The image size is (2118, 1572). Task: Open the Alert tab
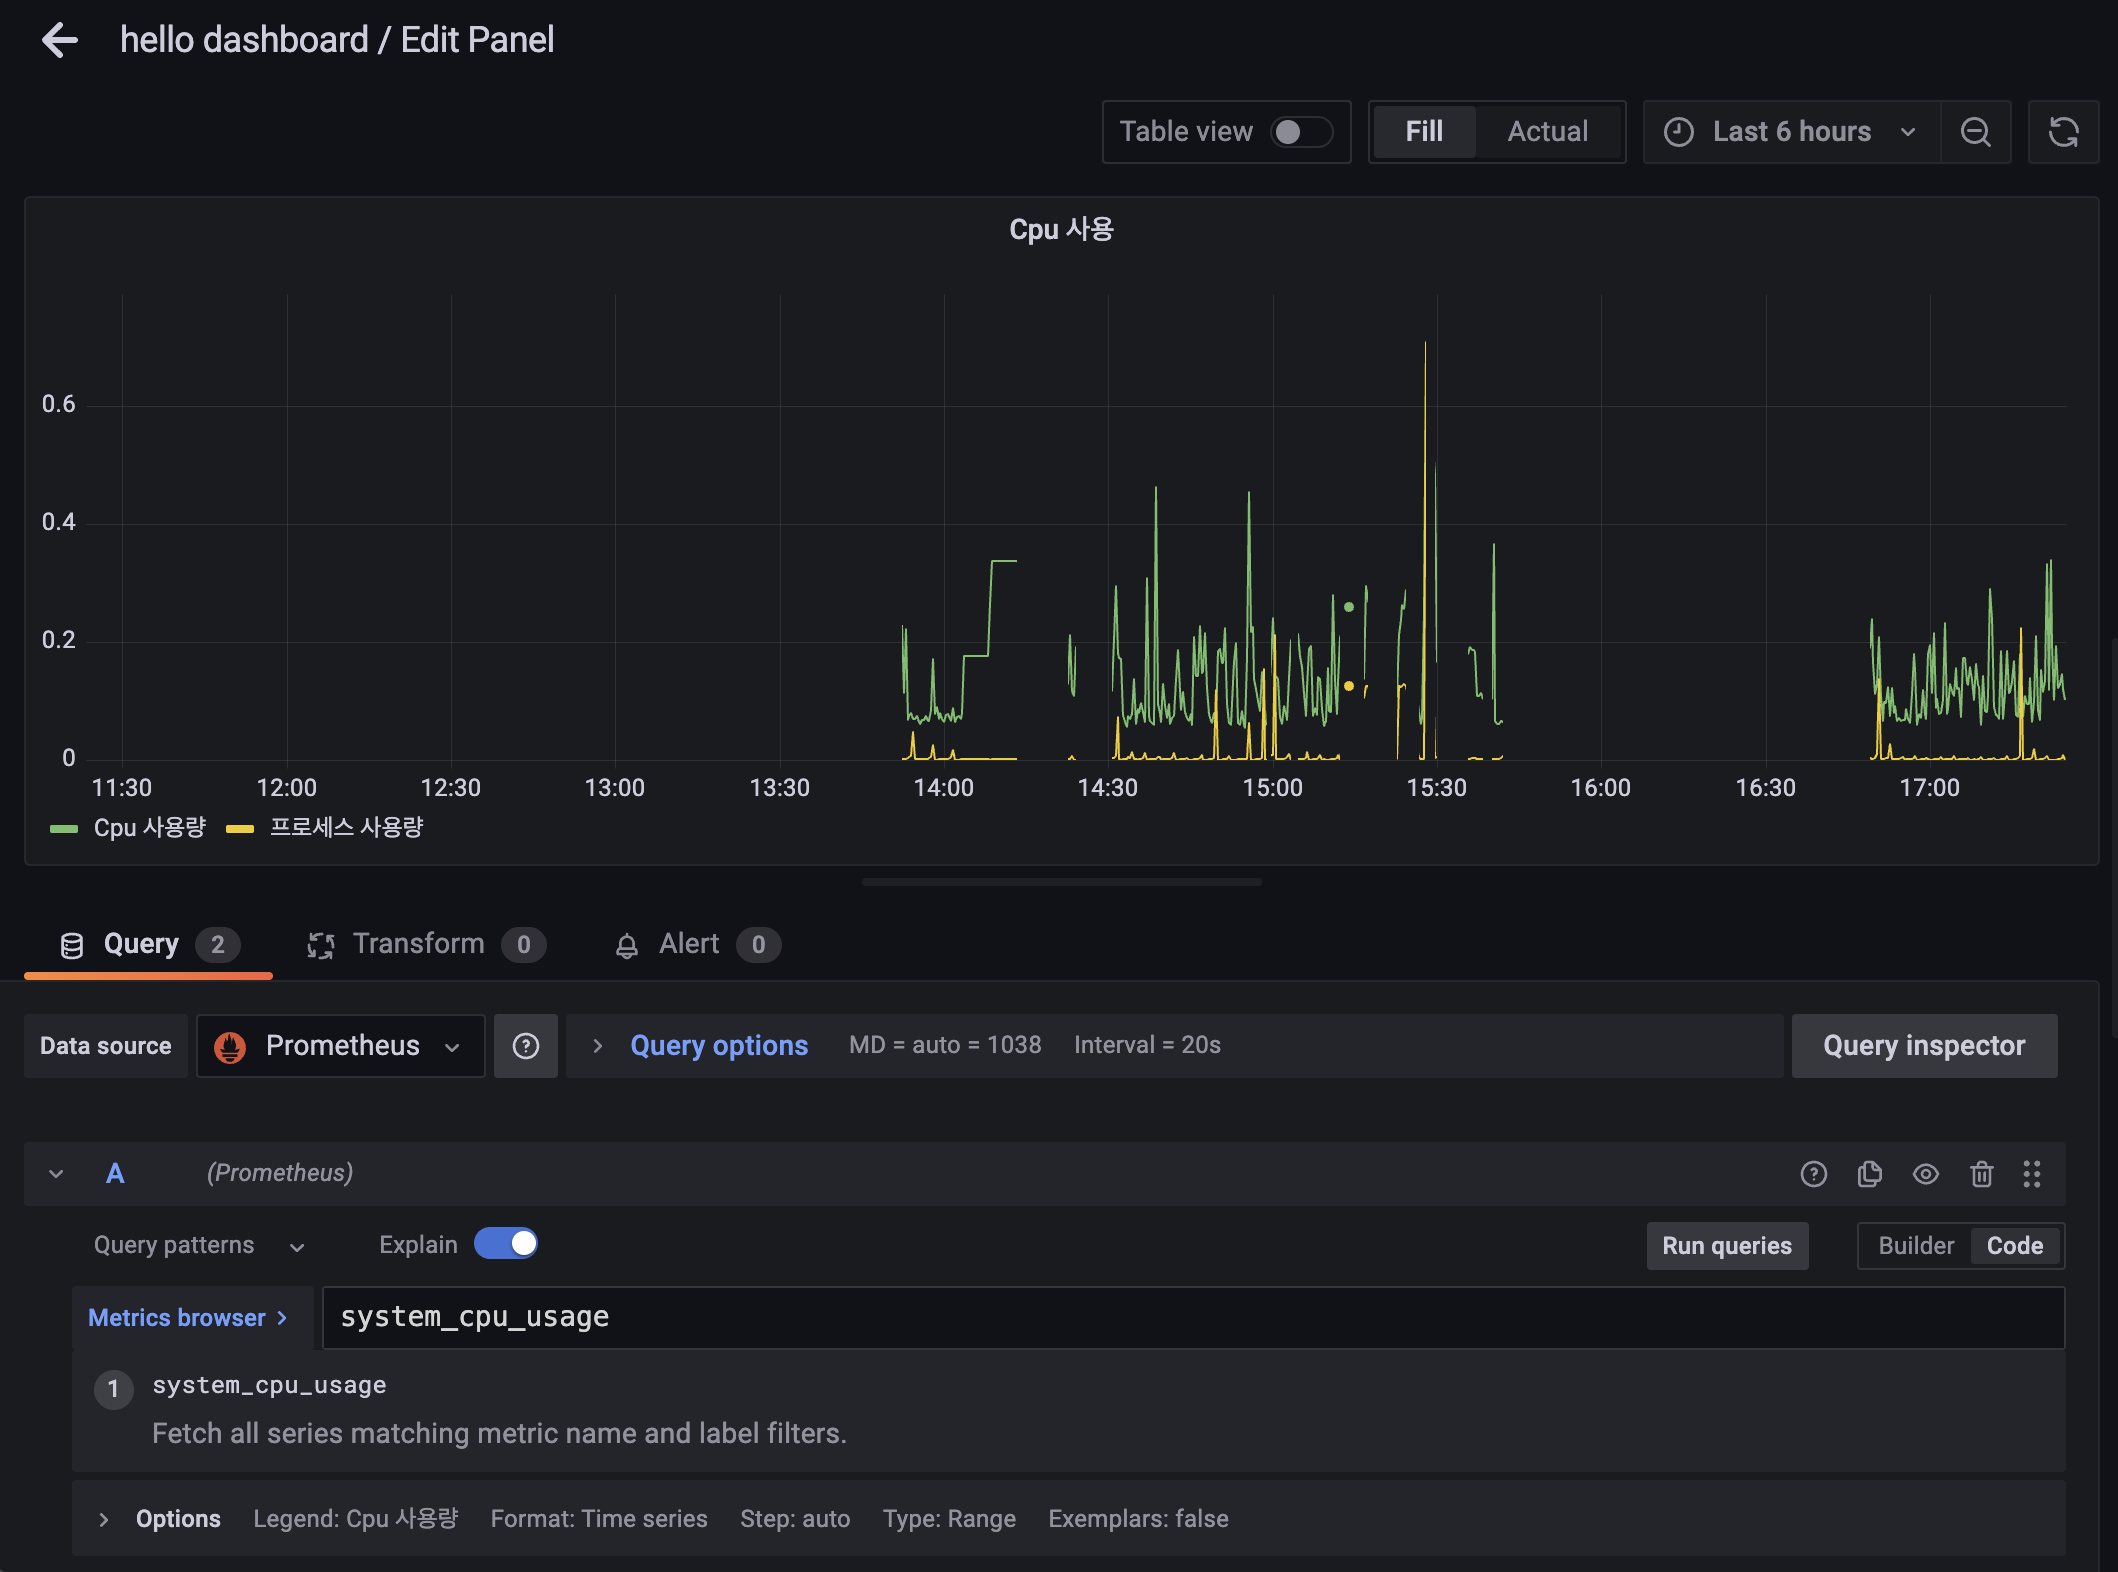pyautogui.click(x=688, y=944)
